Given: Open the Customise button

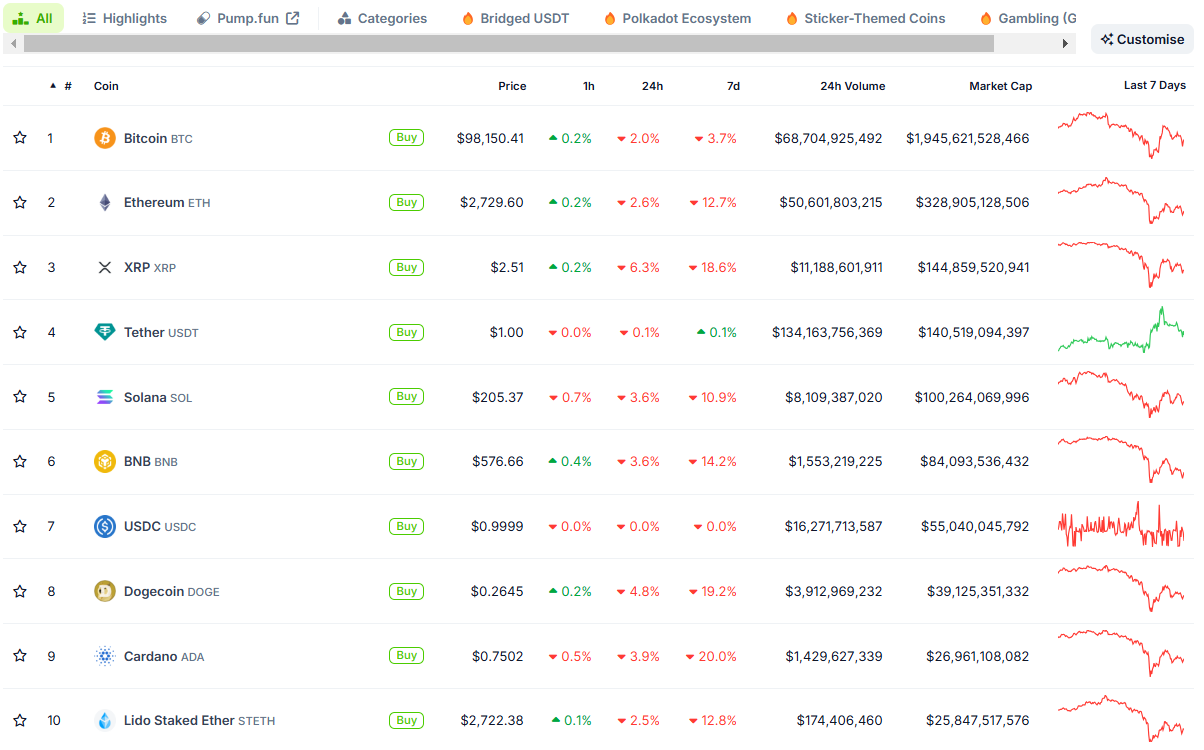Looking at the screenshot, I should pos(1142,39).
